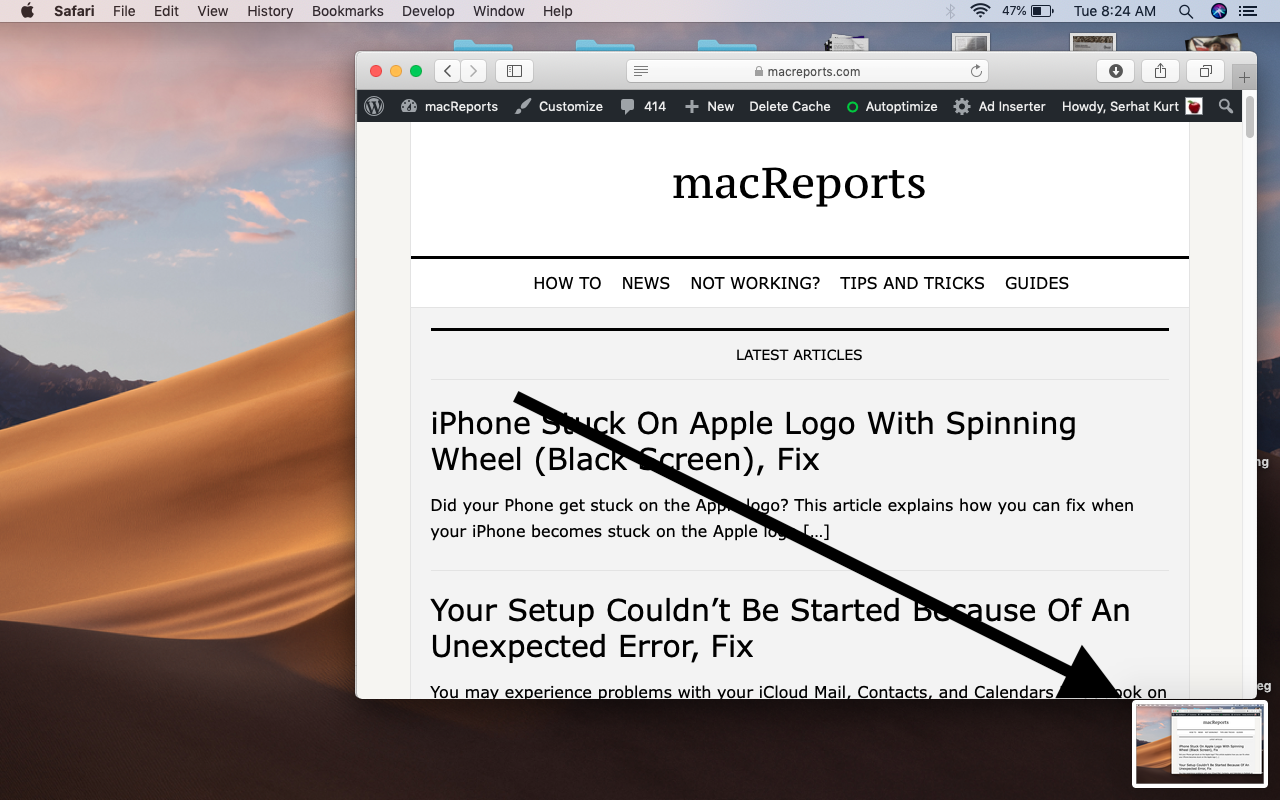This screenshot has width=1280, height=800.
Task: Open the GUIDES category
Action: point(1037,283)
